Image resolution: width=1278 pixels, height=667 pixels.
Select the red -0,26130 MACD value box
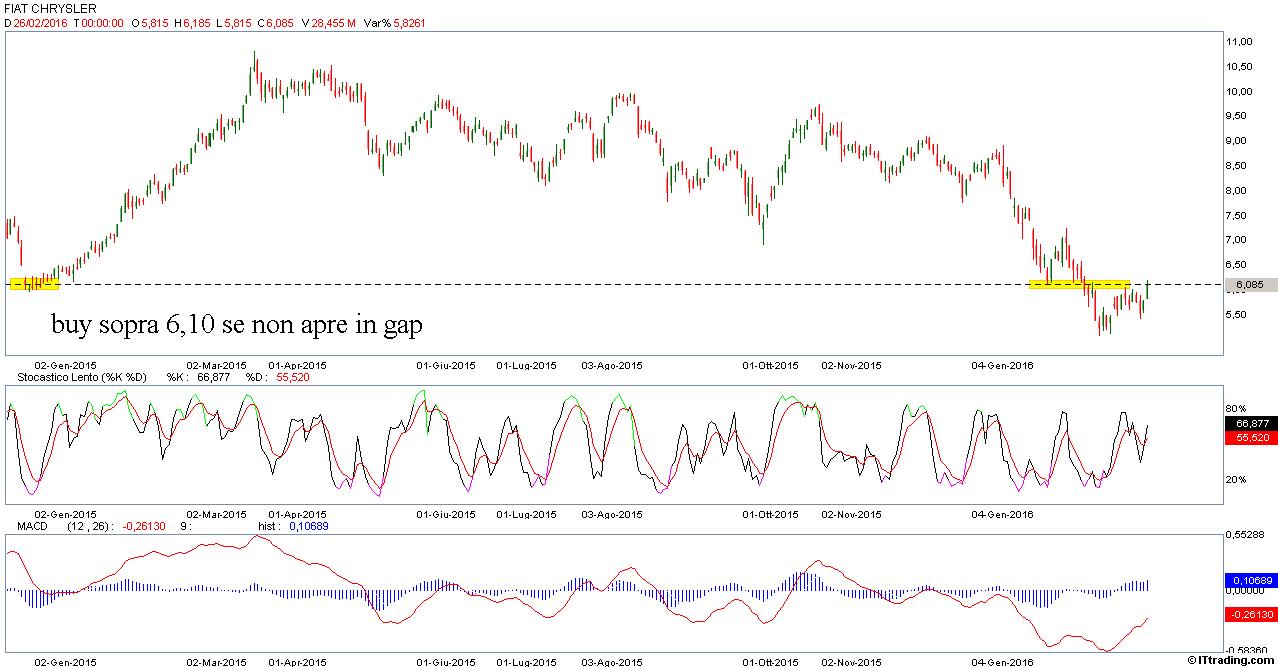[1249, 614]
